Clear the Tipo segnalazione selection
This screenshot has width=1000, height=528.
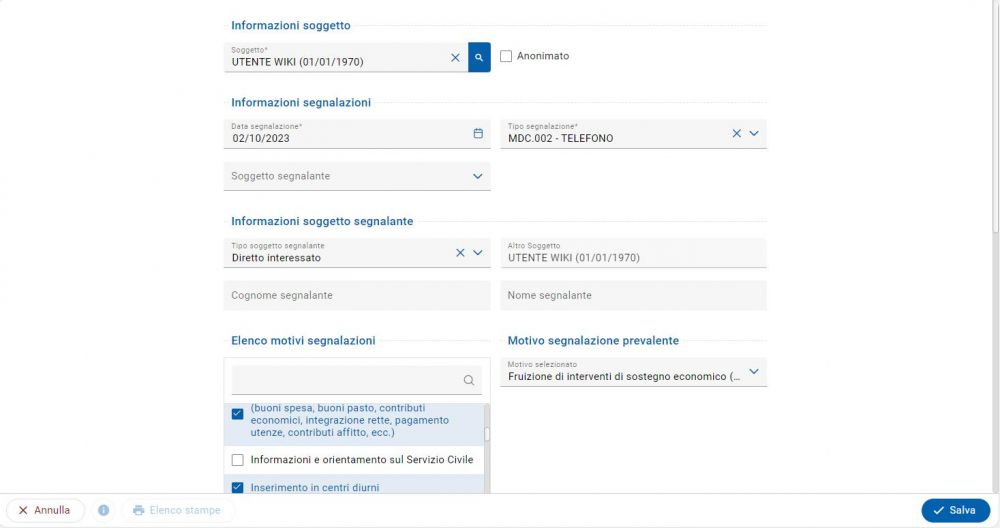coord(737,133)
